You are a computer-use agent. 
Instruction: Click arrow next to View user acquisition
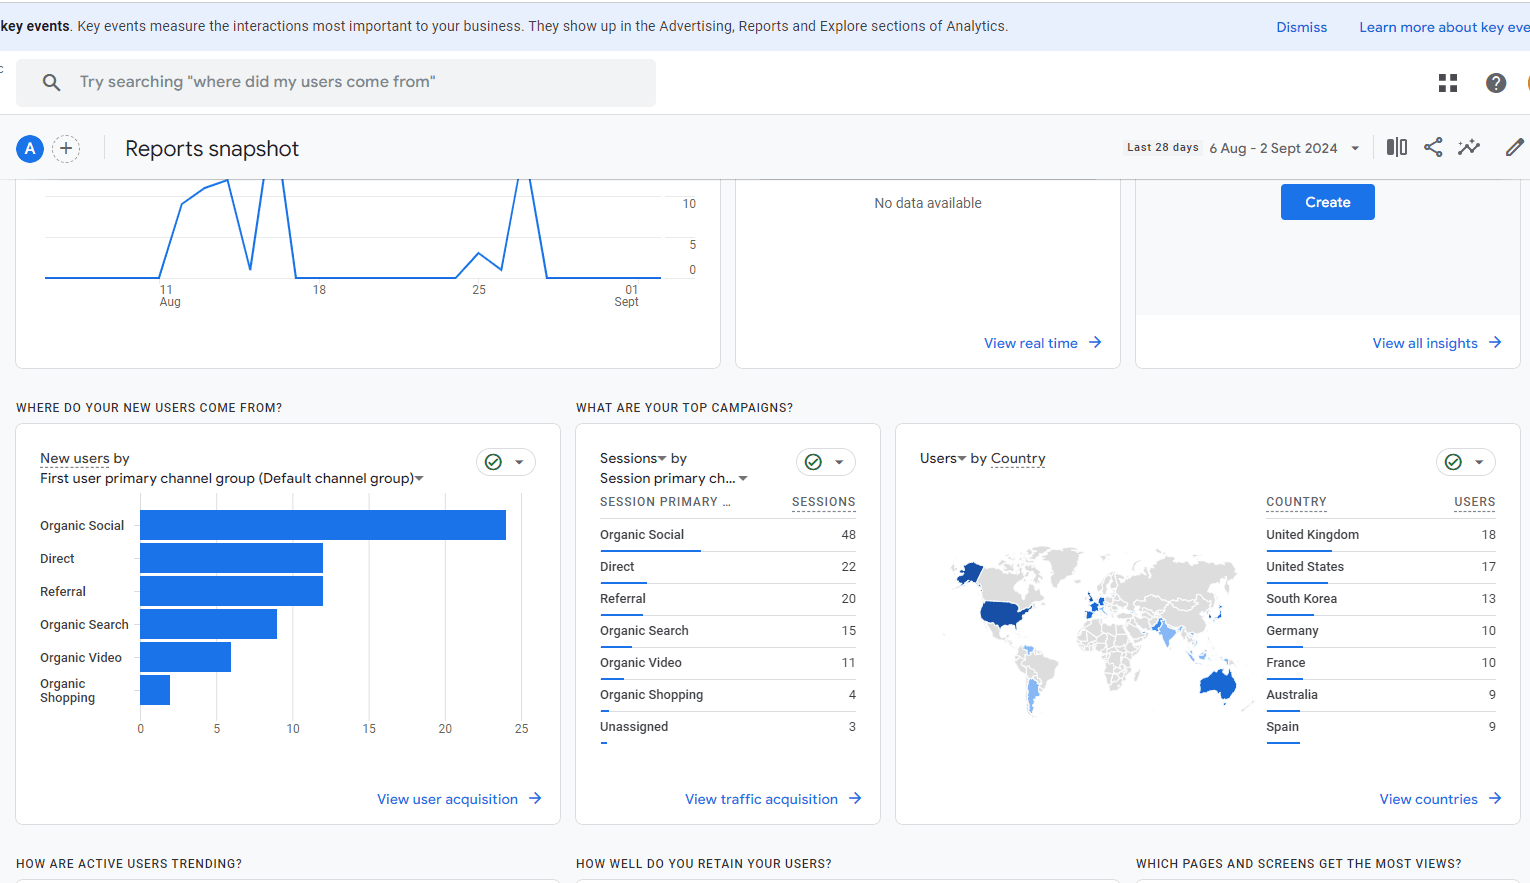535,798
